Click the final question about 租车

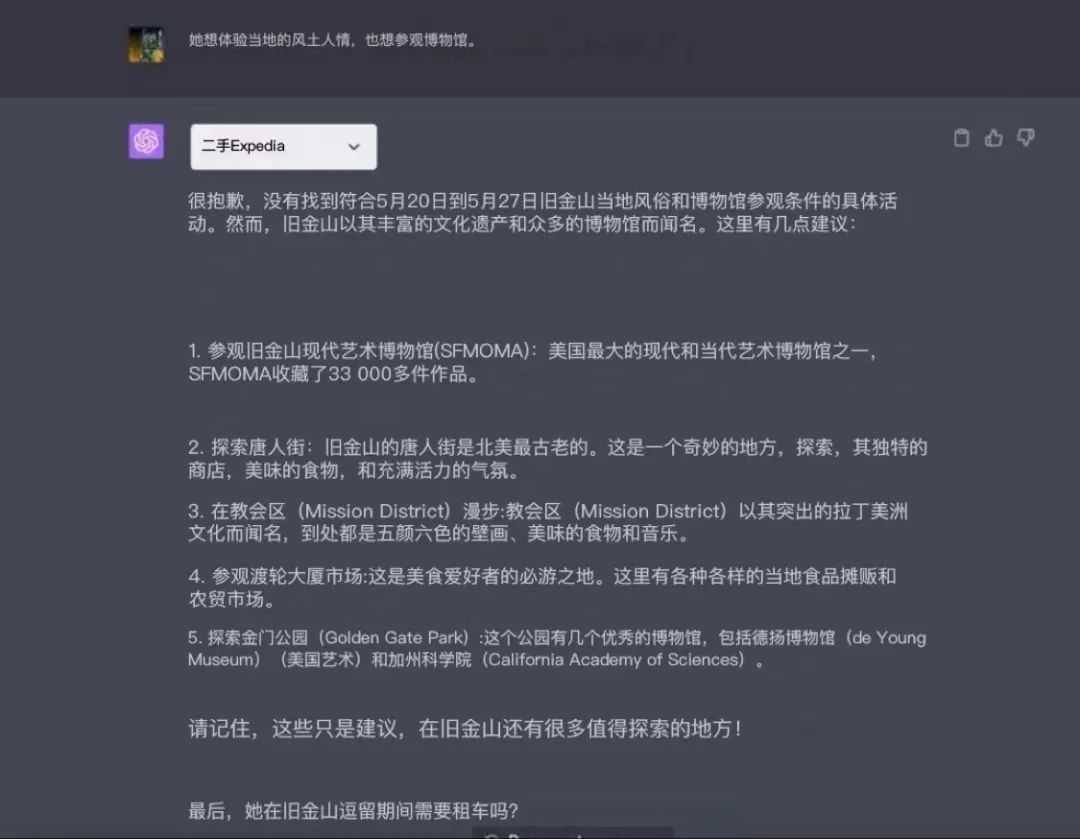click(353, 811)
